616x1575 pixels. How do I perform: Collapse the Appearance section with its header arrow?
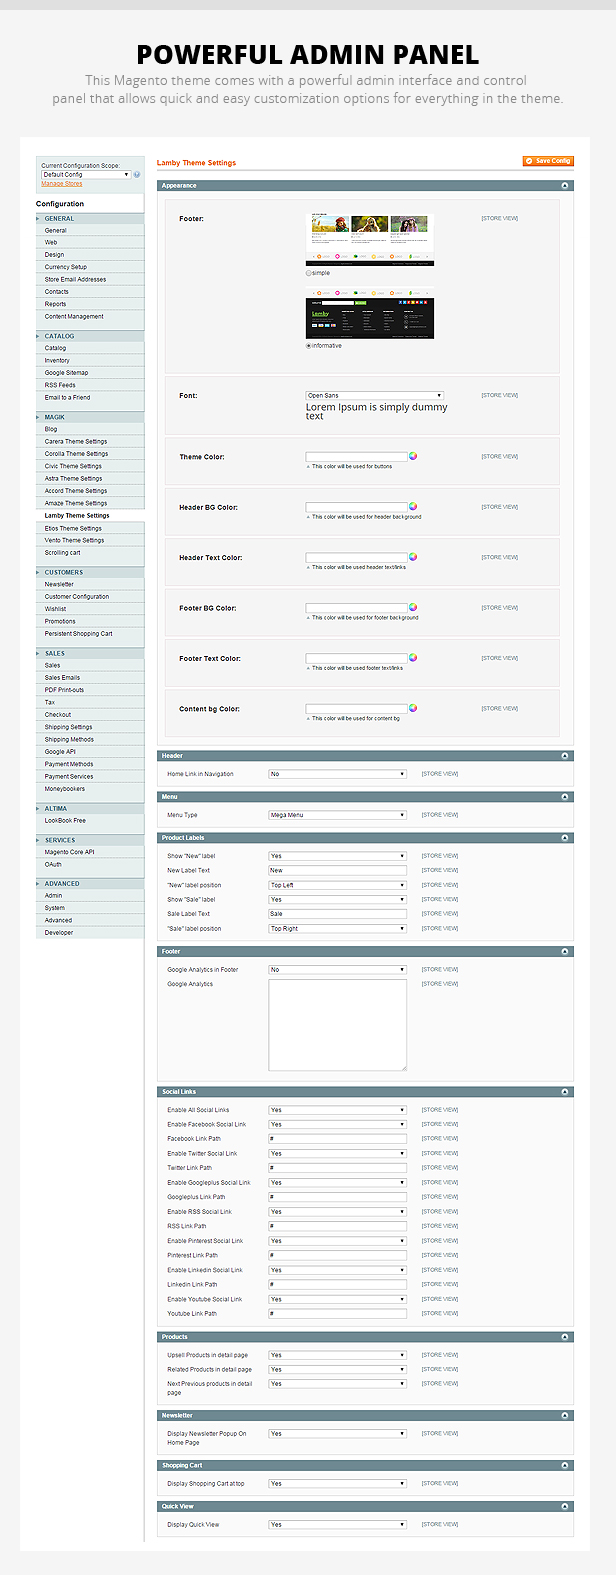click(565, 186)
